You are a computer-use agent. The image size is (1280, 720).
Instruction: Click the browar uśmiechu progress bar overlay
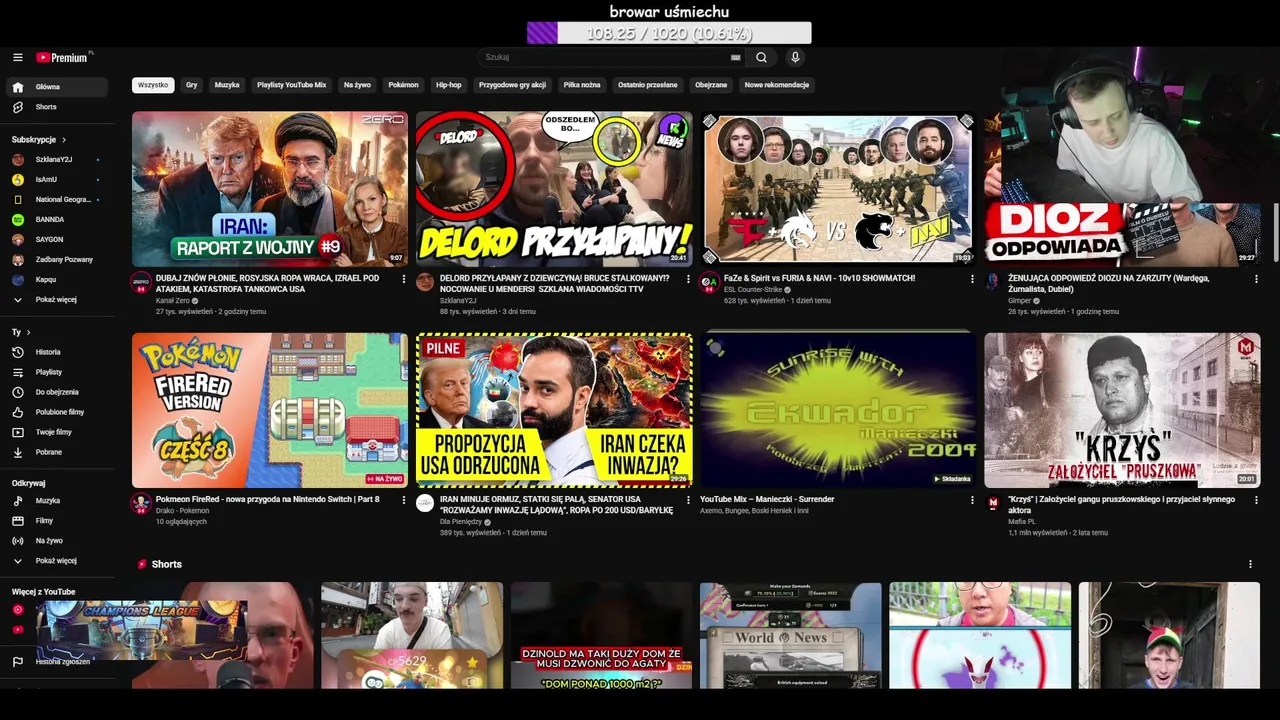(x=669, y=33)
